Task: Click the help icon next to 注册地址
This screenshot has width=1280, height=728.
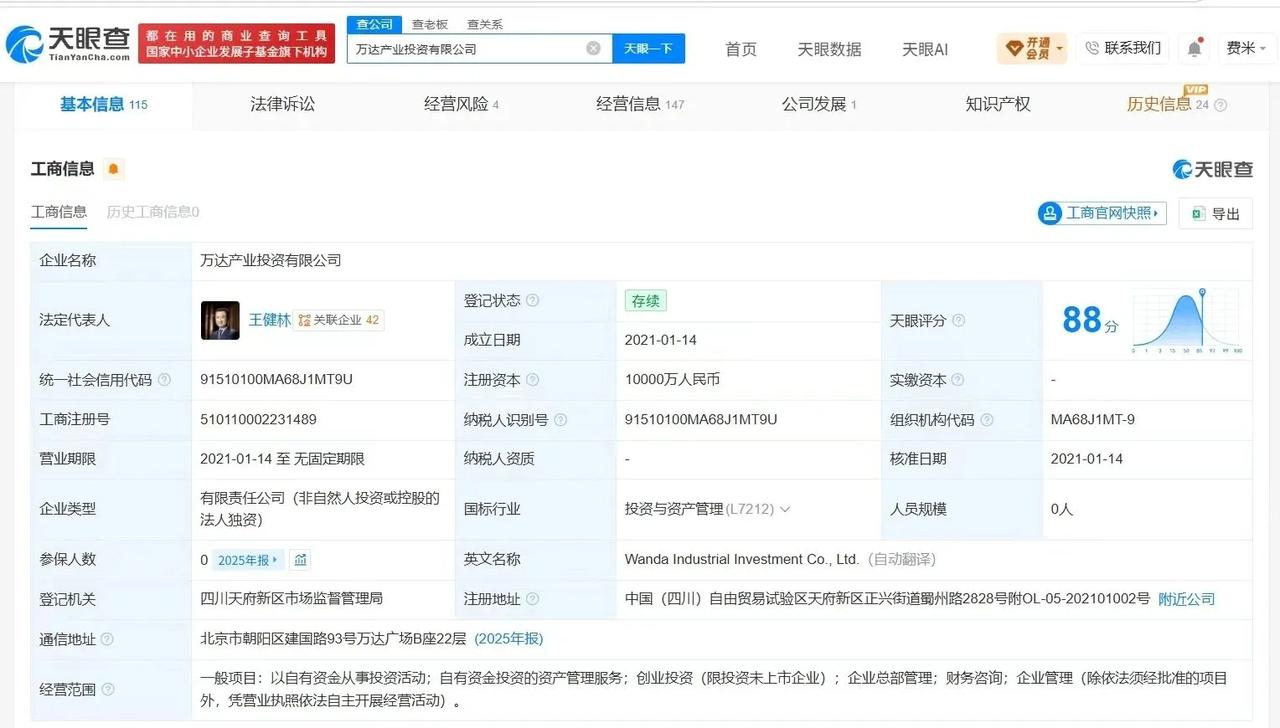Action: pyautogui.click(x=532, y=599)
